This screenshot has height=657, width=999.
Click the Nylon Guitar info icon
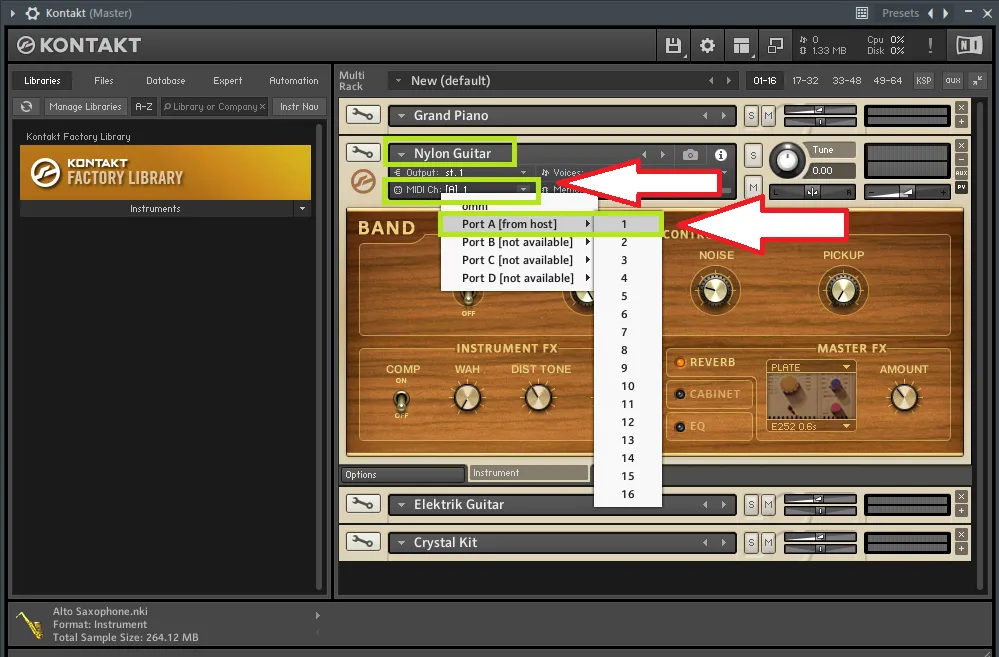pos(721,154)
